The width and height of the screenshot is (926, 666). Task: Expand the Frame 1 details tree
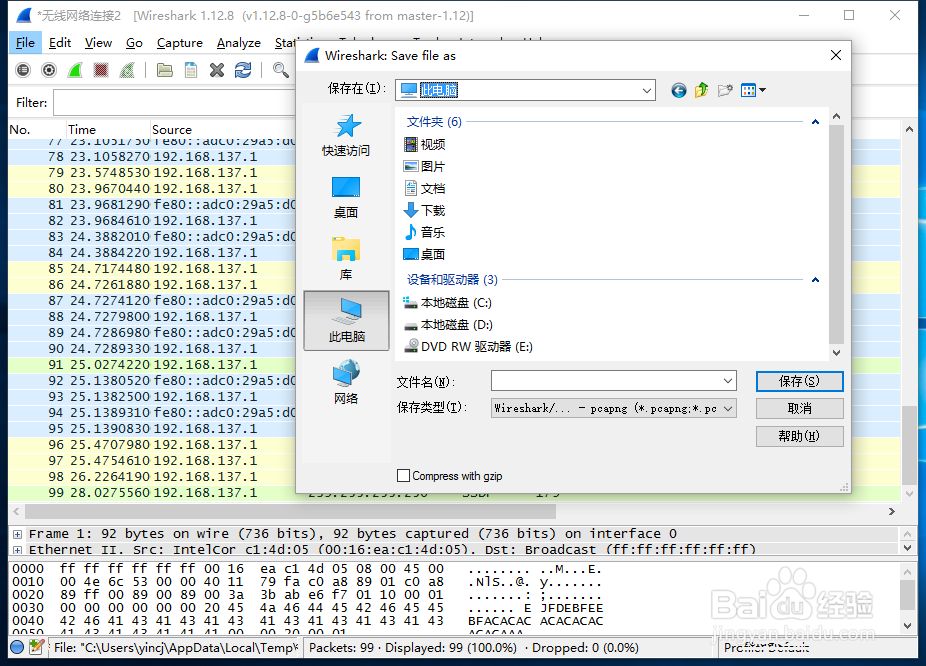coord(18,534)
